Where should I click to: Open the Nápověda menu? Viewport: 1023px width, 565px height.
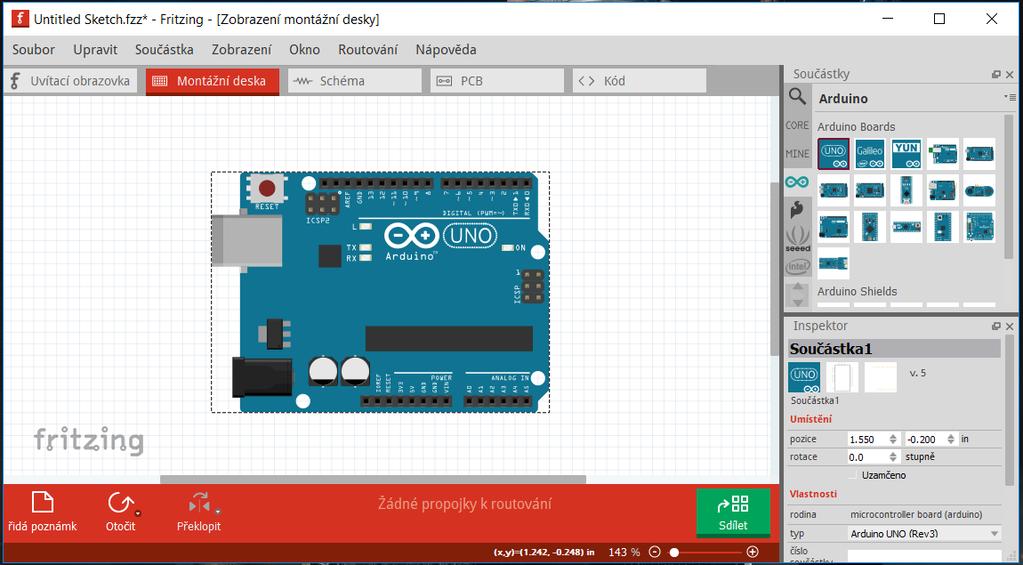click(446, 50)
